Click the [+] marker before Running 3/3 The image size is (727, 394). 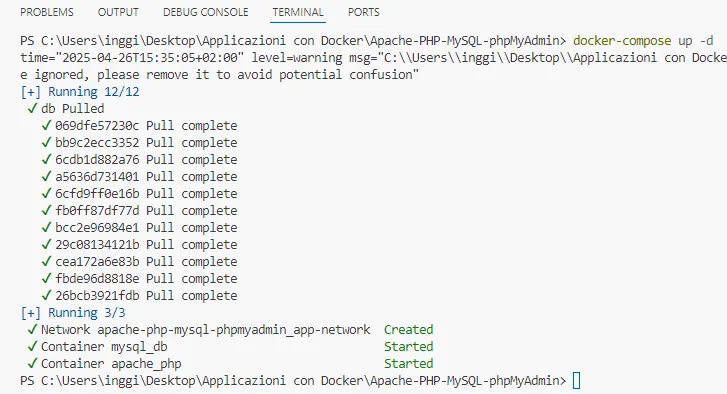coord(31,313)
